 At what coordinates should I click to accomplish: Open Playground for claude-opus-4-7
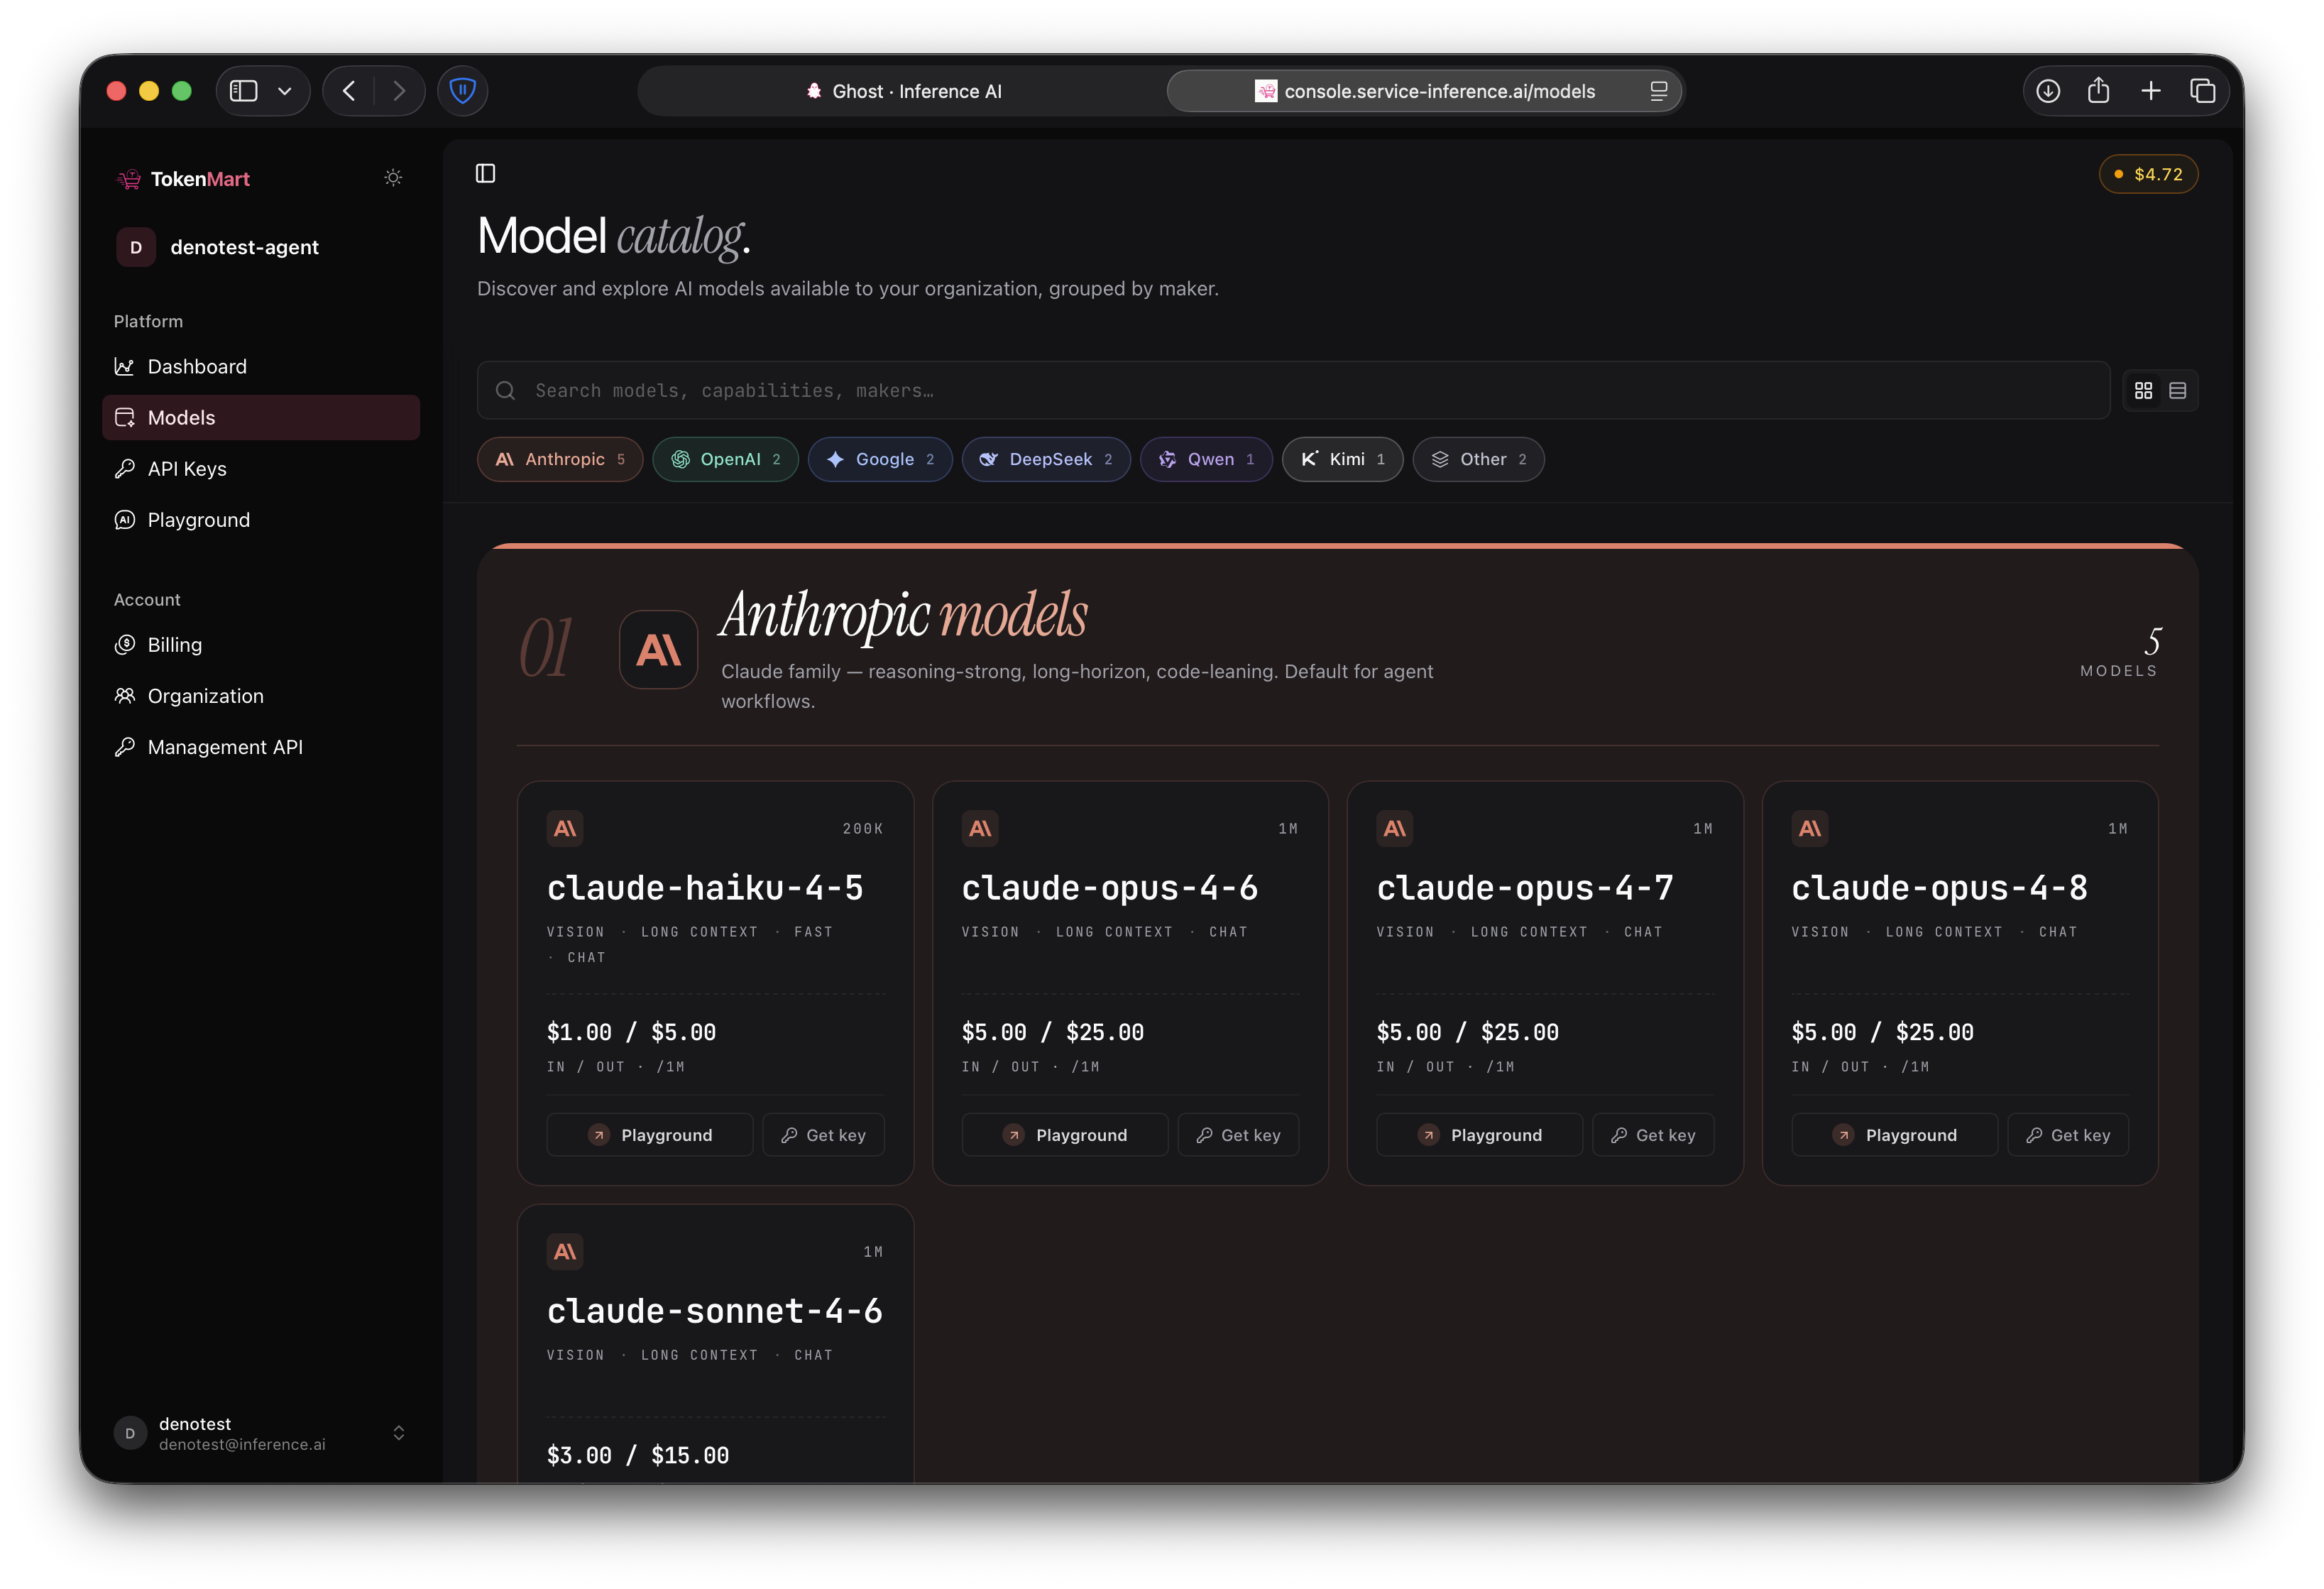click(x=1480, y=1135)
